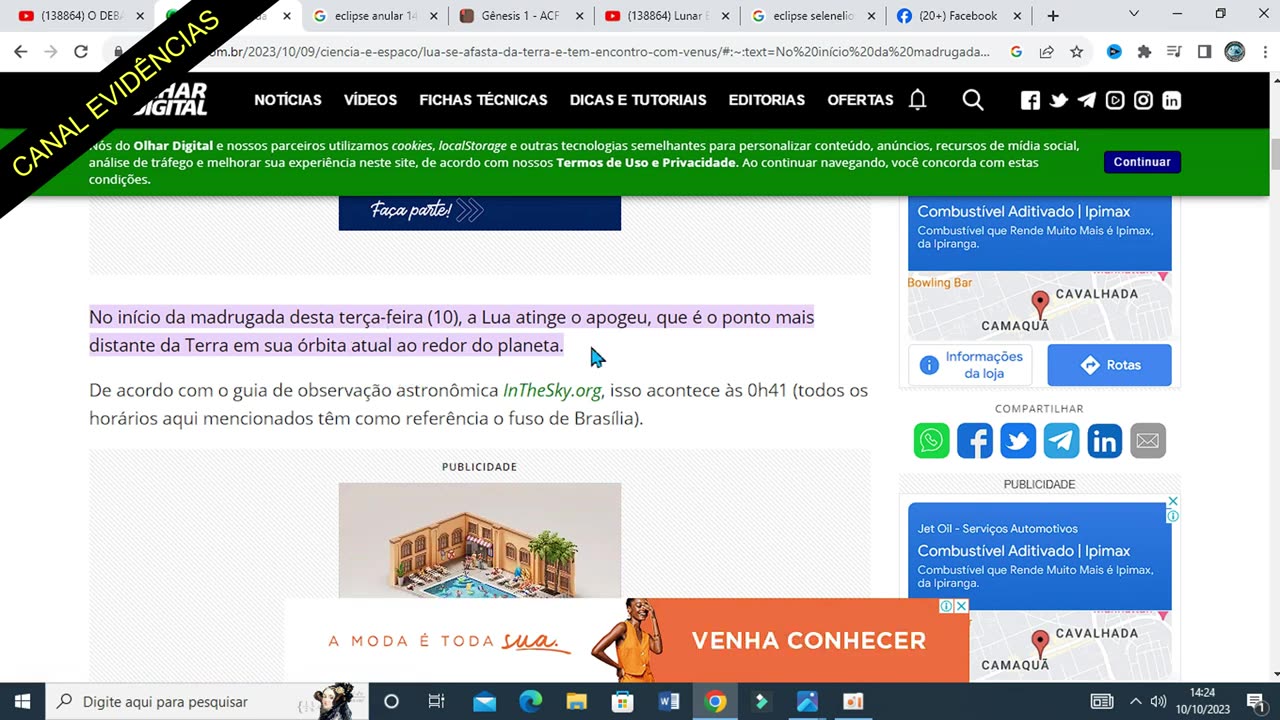Open the media control music-list icon
This screenshot has height=720, width=1280.
(1174, 52)
